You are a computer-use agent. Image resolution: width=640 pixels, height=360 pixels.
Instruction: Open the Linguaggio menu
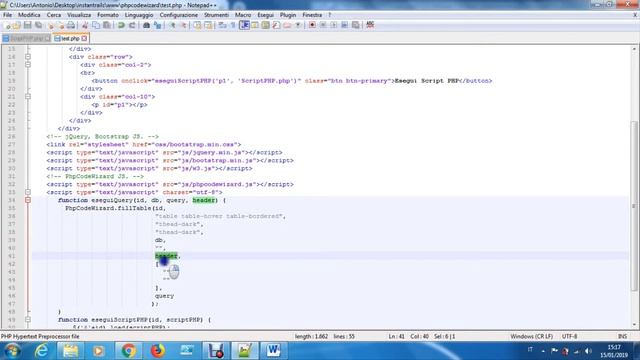click(139, 15)
